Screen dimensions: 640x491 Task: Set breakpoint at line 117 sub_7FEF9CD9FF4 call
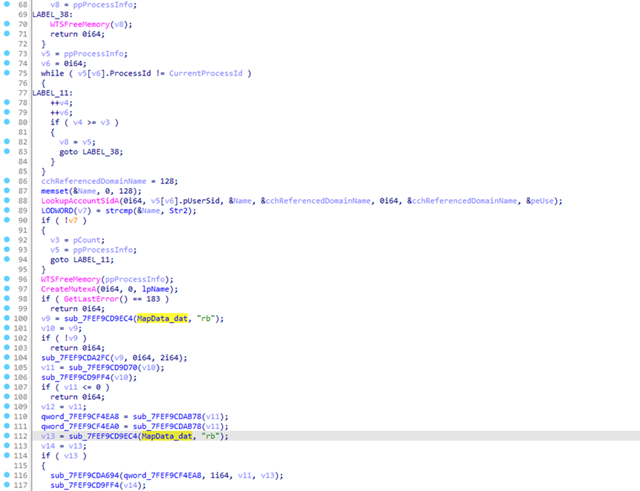7,484
